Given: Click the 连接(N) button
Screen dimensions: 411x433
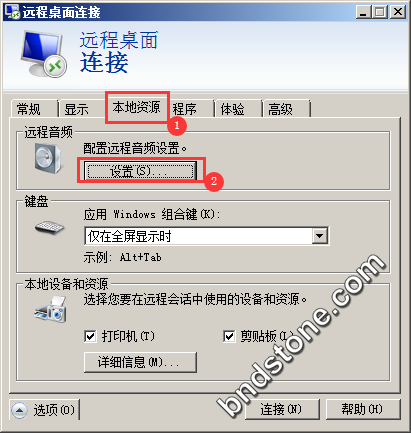Looking at the screenshot, I should [x=282, y=409].
